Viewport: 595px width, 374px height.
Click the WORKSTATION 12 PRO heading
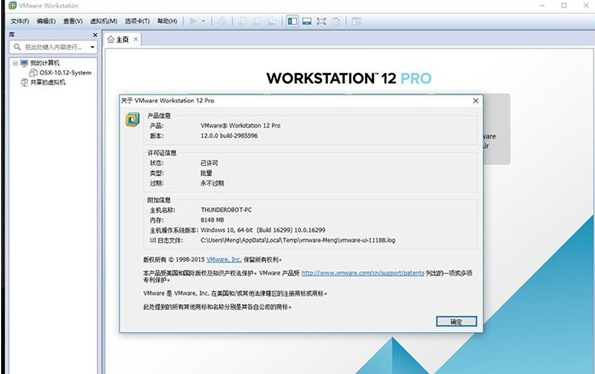click(x=349, y=79)
